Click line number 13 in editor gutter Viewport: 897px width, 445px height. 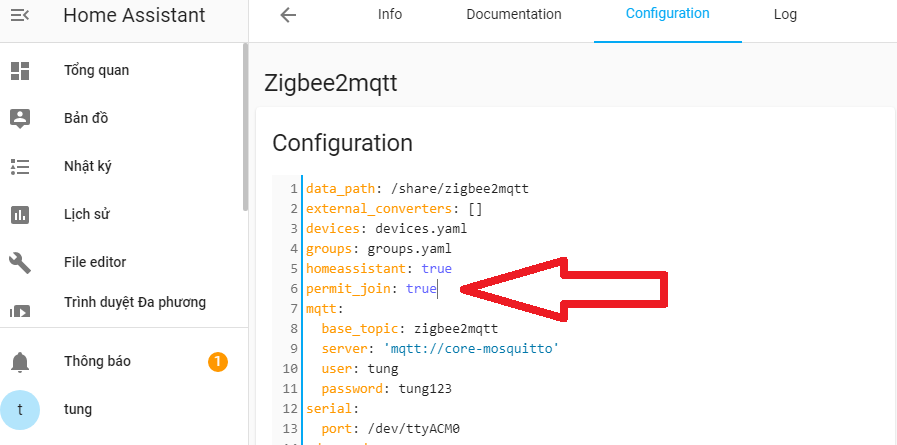click(x=291, y=429)
